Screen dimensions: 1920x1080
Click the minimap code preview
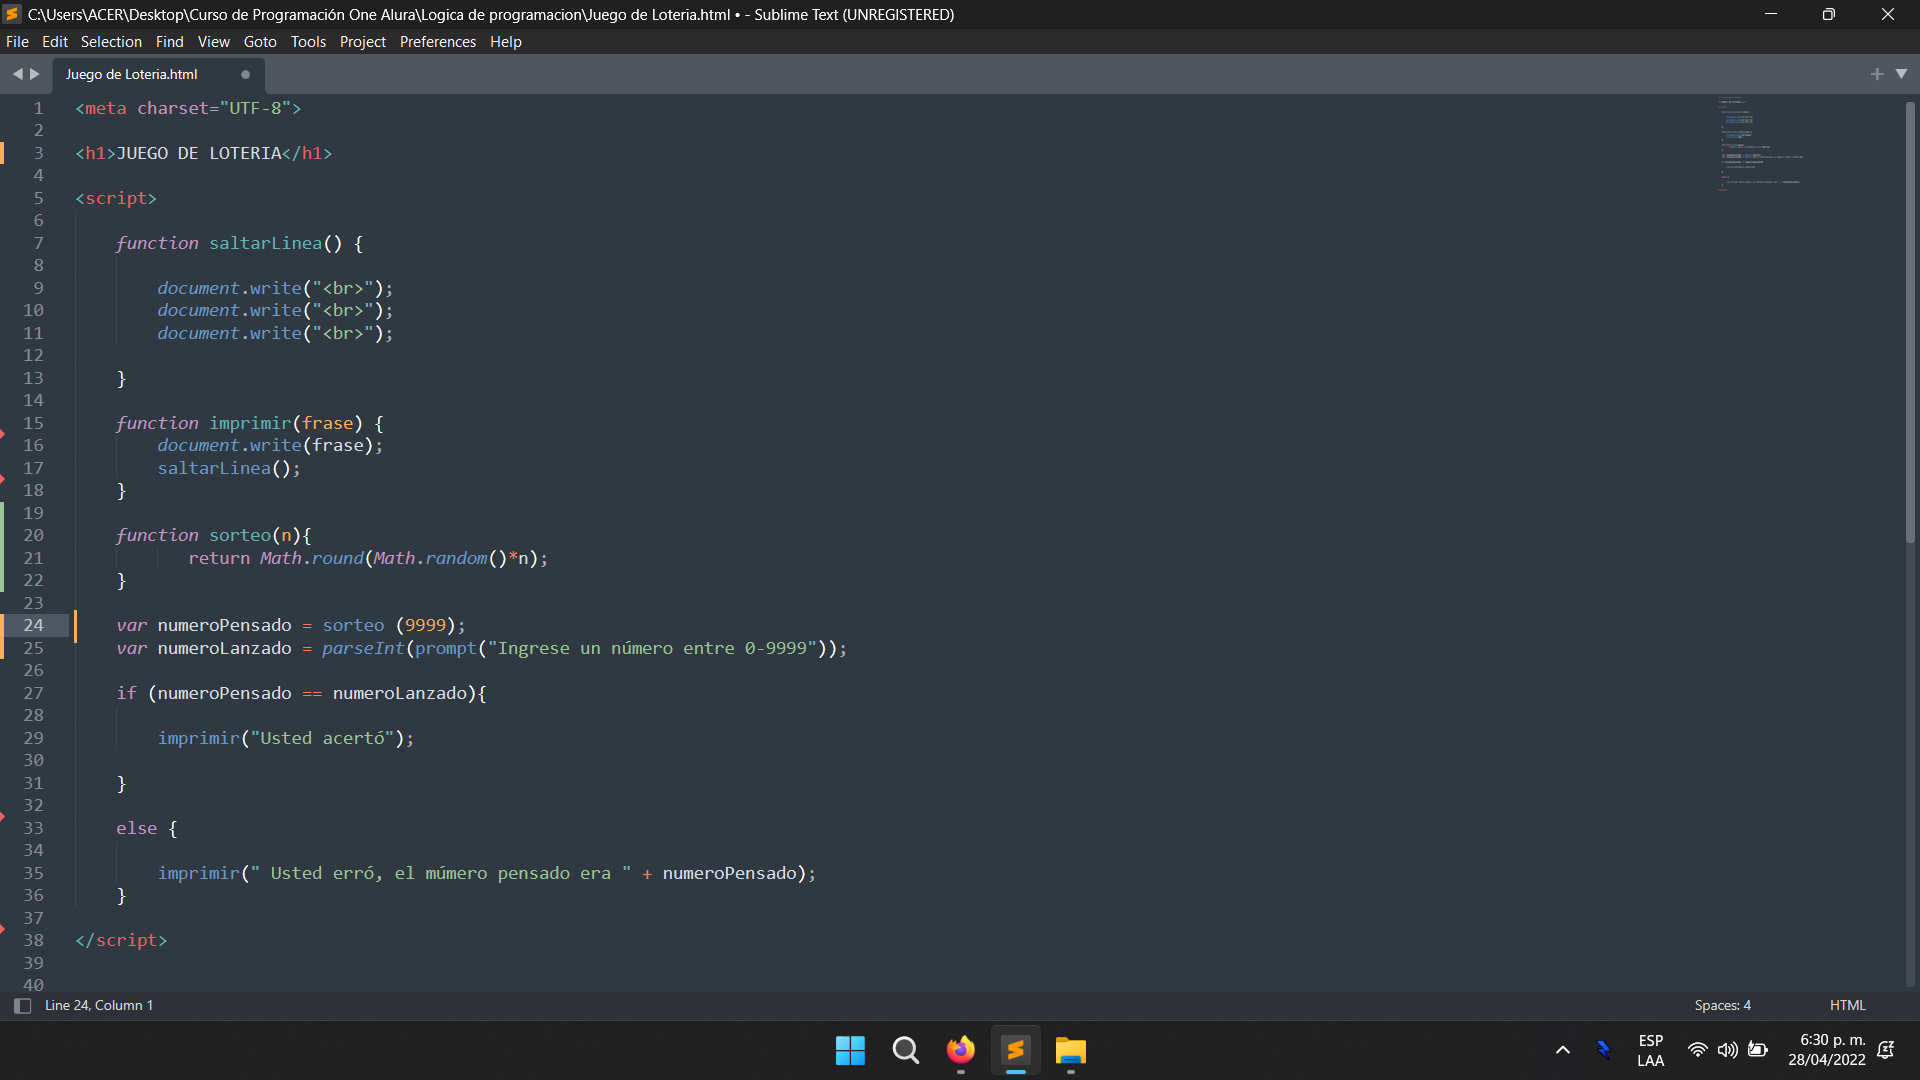click(1760, 143)
